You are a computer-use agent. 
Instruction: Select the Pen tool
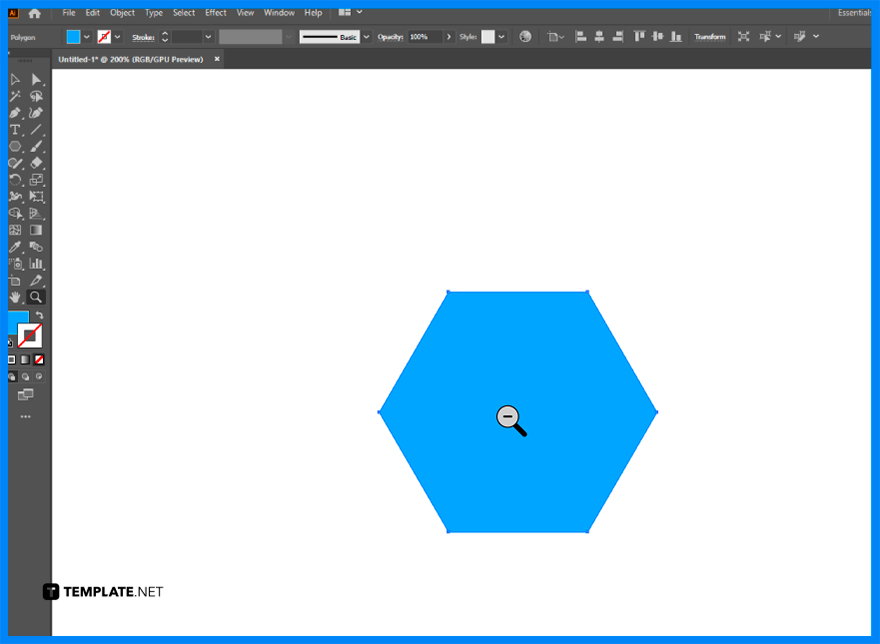[x=16, y=112]
